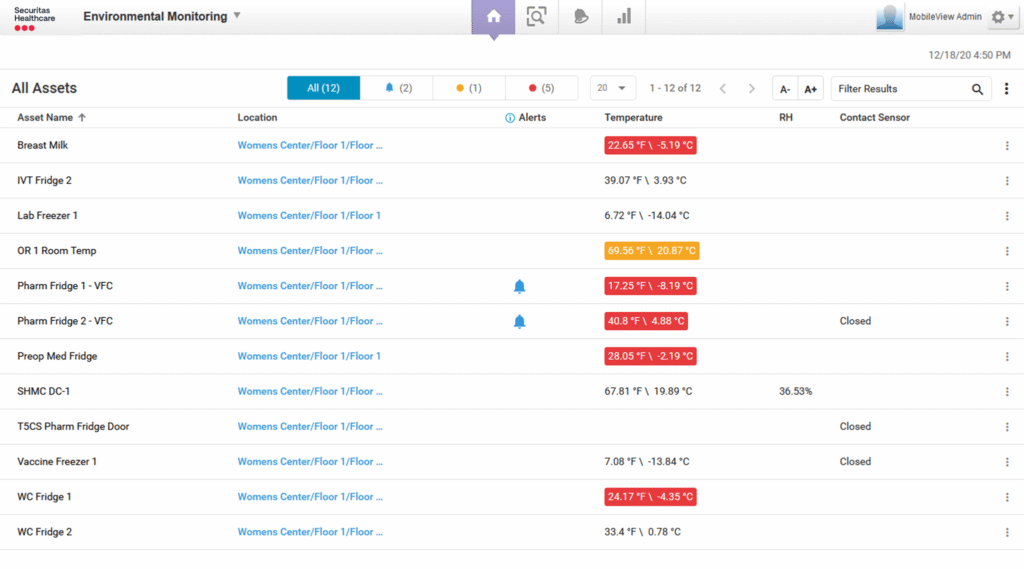Image resolution: width=1024 pixels, height=569 pixels.
Task: Open row options for Breast Milk
Action: pos(1007,146)
